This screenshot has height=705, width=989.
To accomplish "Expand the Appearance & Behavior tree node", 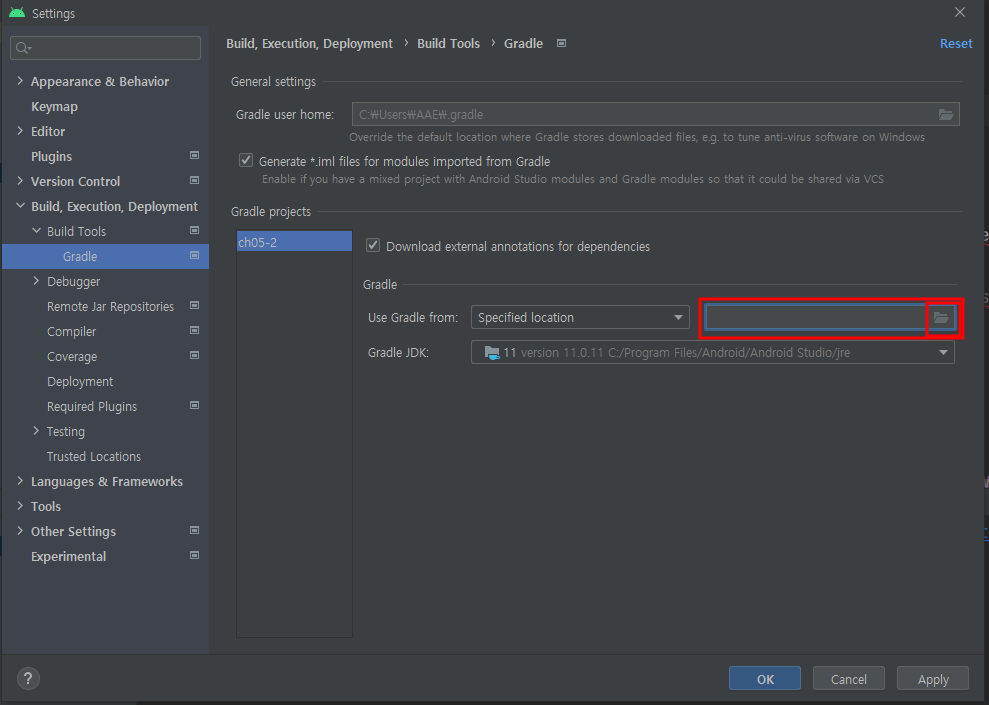I will coord(19,81).
